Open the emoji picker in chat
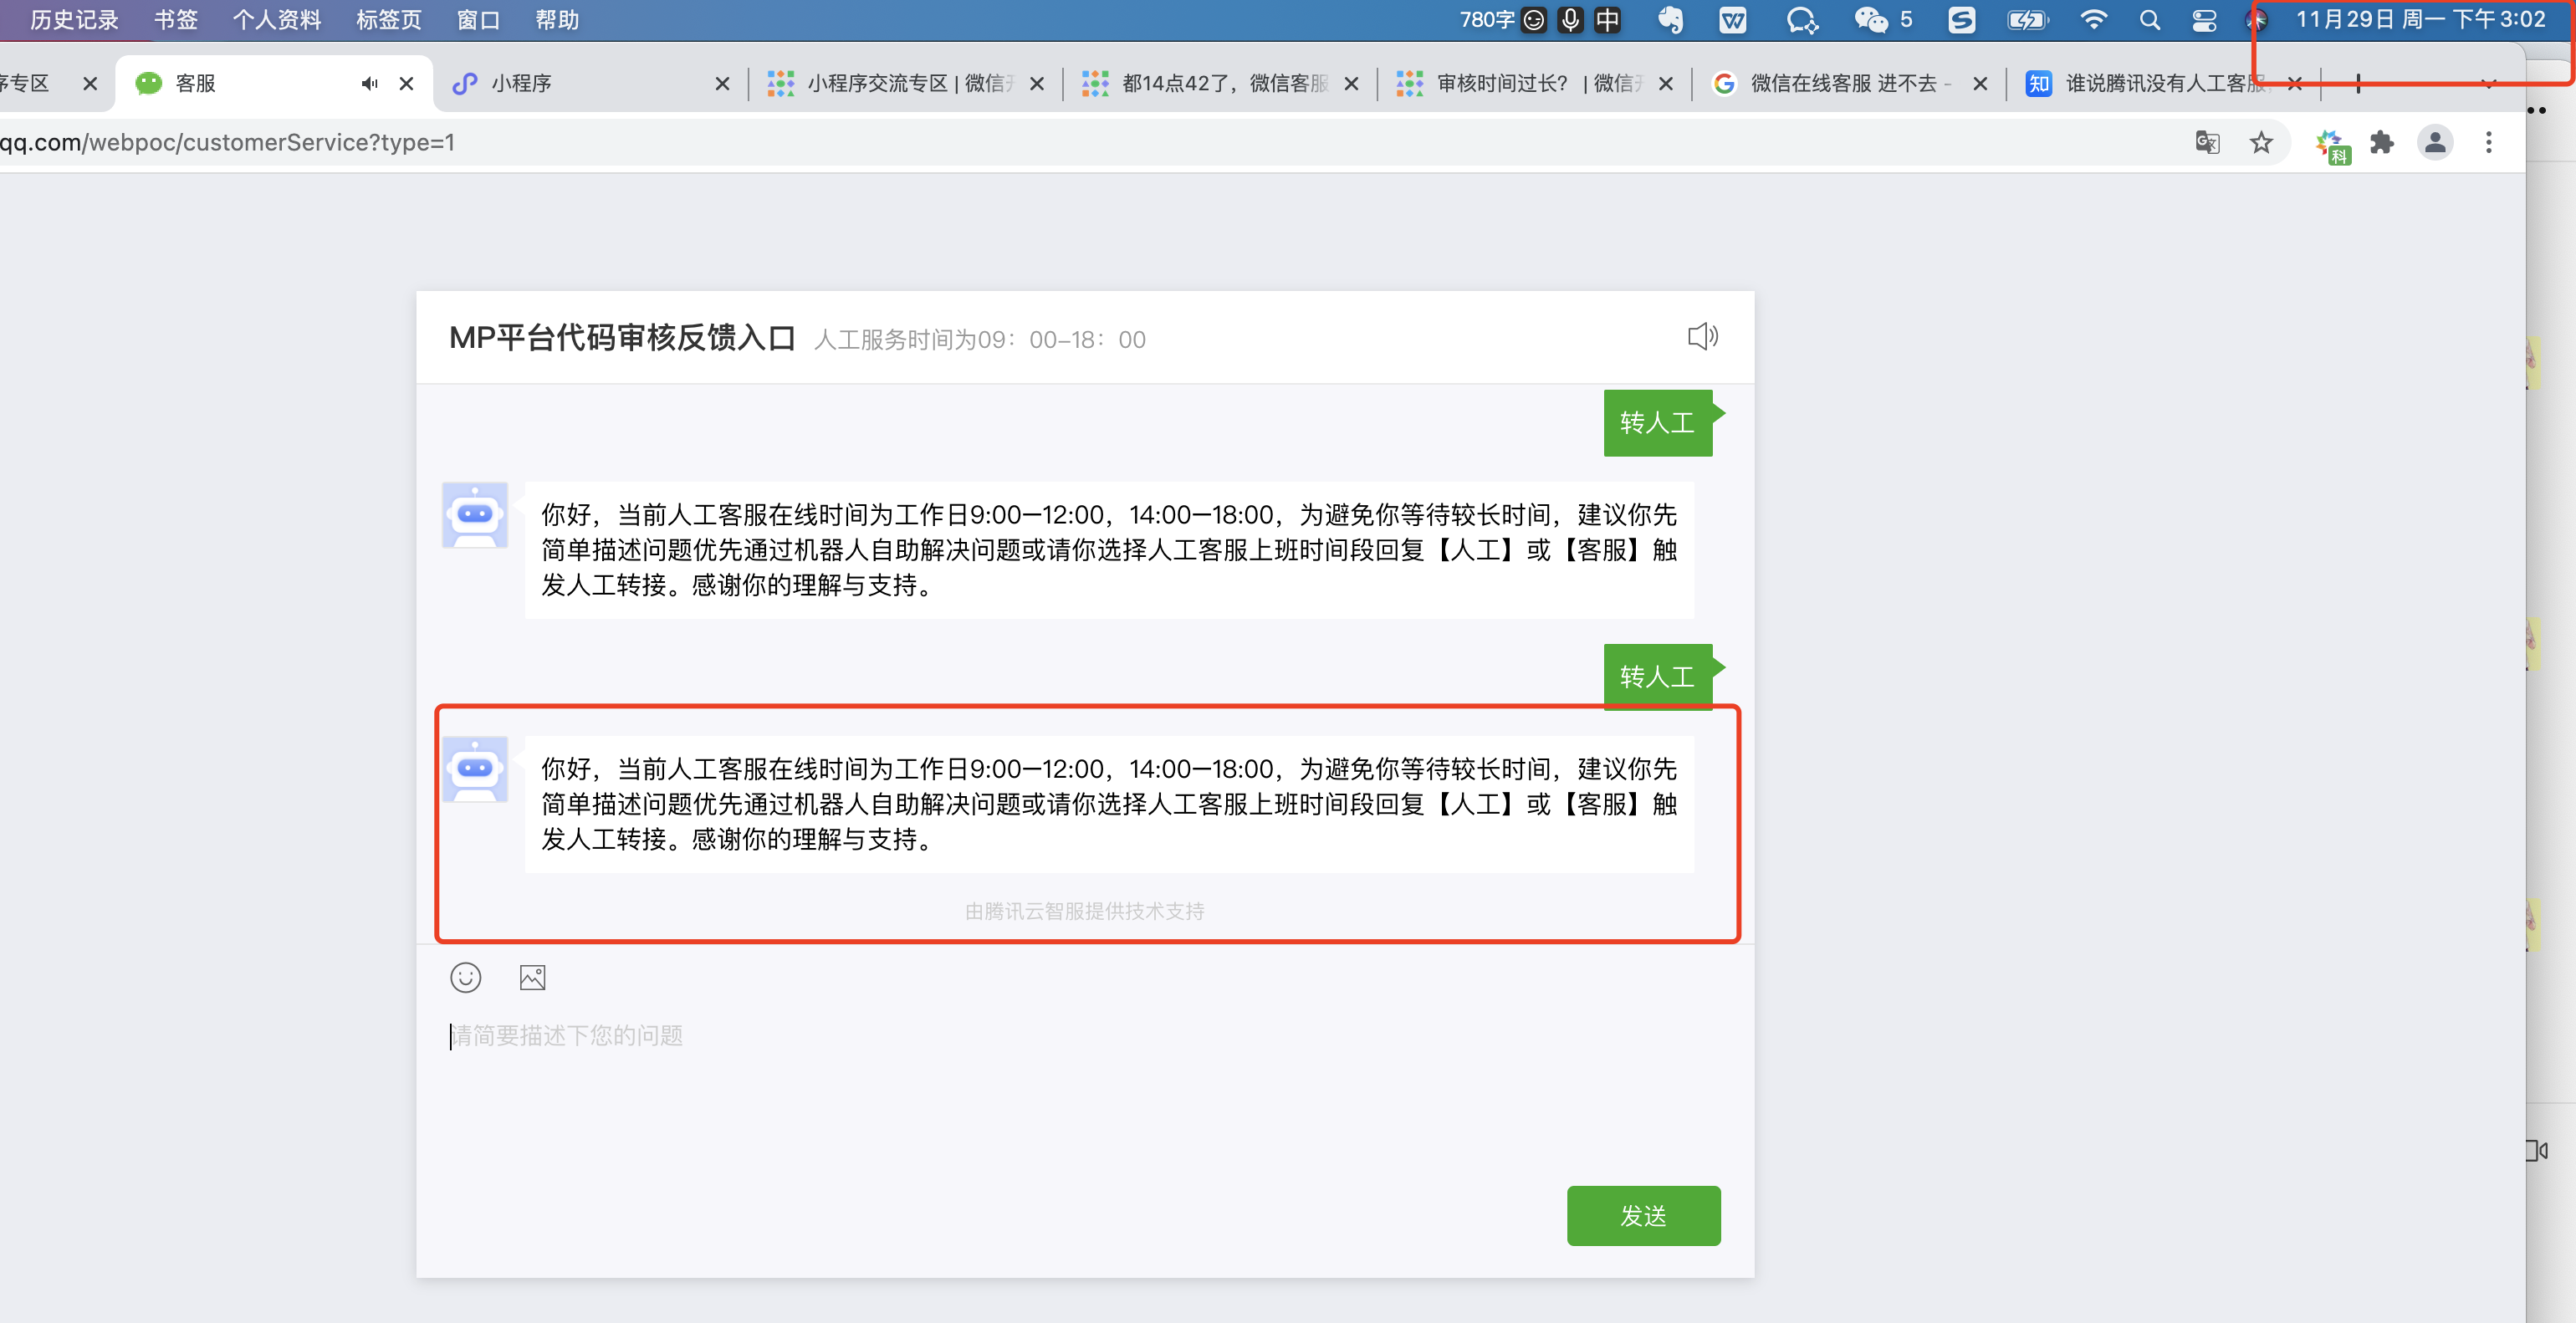The width and height of the screenshot is (2576, 1323). point(465,977)
